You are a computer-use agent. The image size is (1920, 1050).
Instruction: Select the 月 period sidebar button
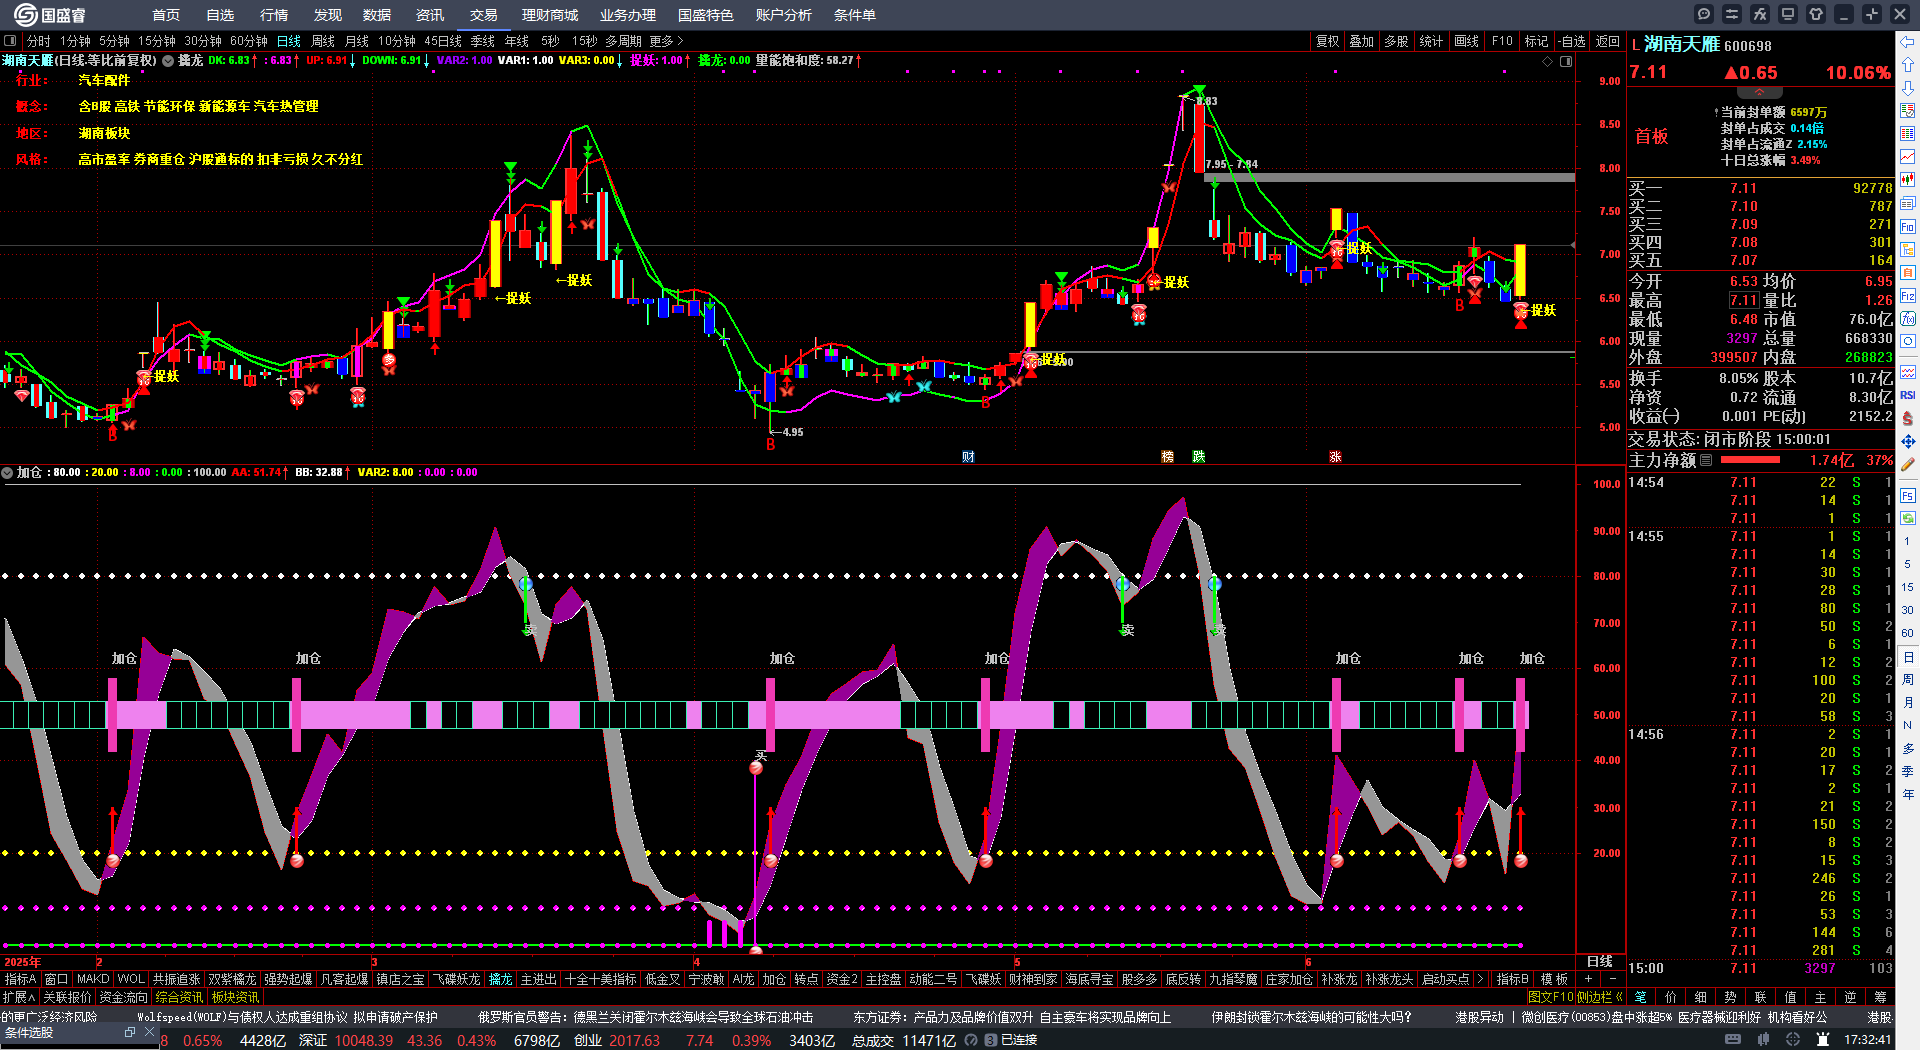pyautogui.click(x=1908, y=703)
